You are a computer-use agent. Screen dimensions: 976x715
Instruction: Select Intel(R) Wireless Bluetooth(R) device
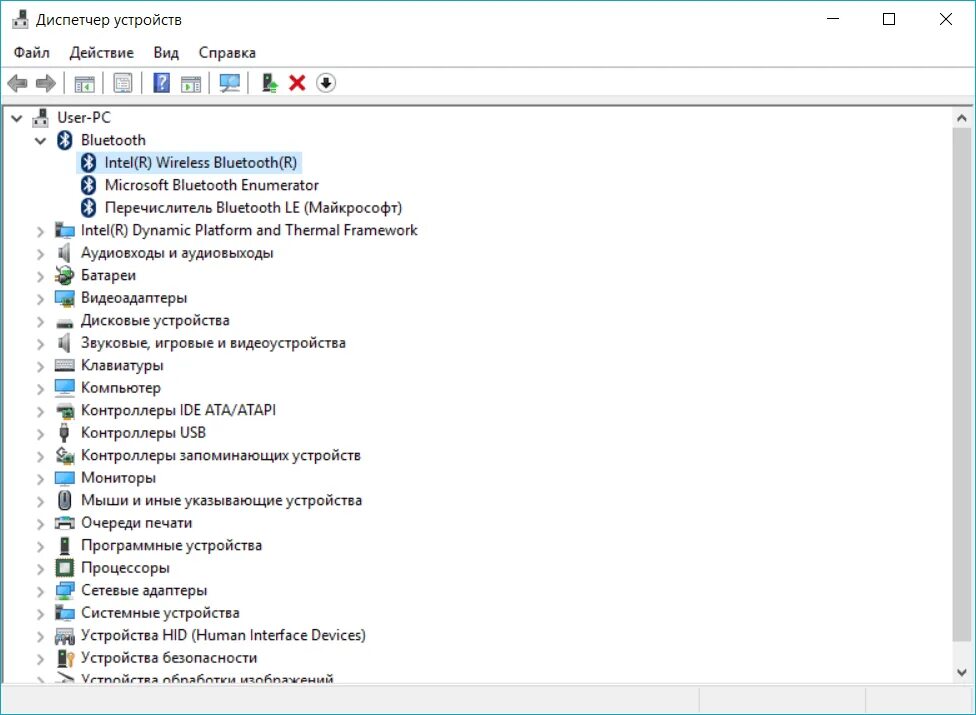point(200,162)
